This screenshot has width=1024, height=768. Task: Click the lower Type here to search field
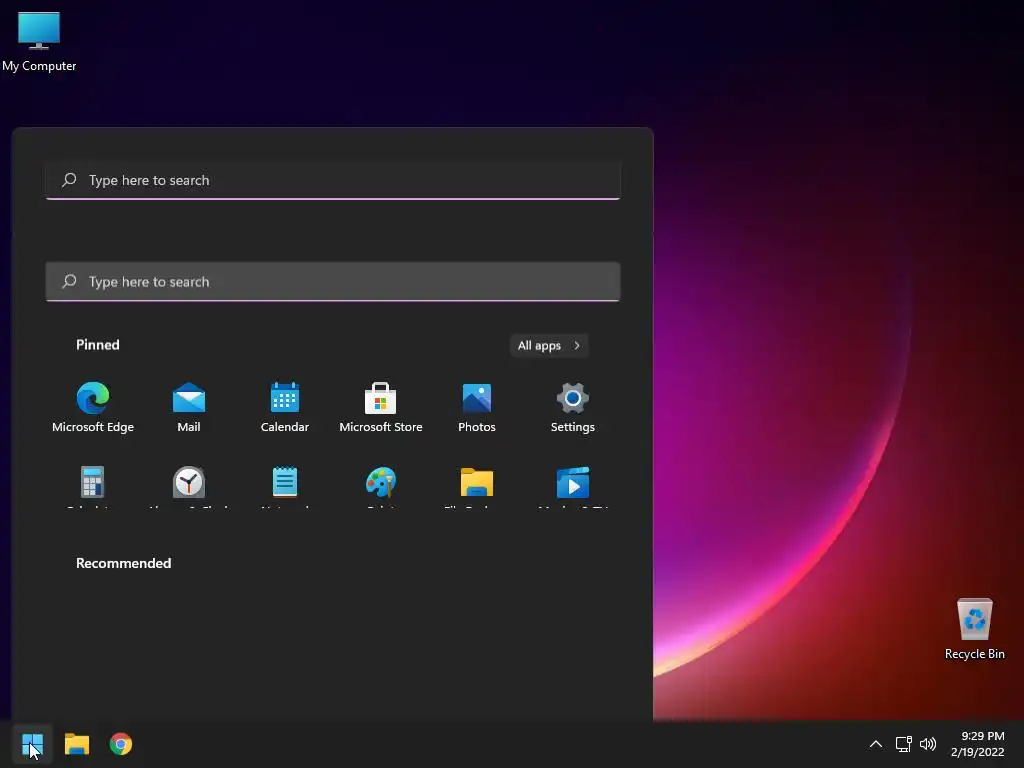[332, 281]
